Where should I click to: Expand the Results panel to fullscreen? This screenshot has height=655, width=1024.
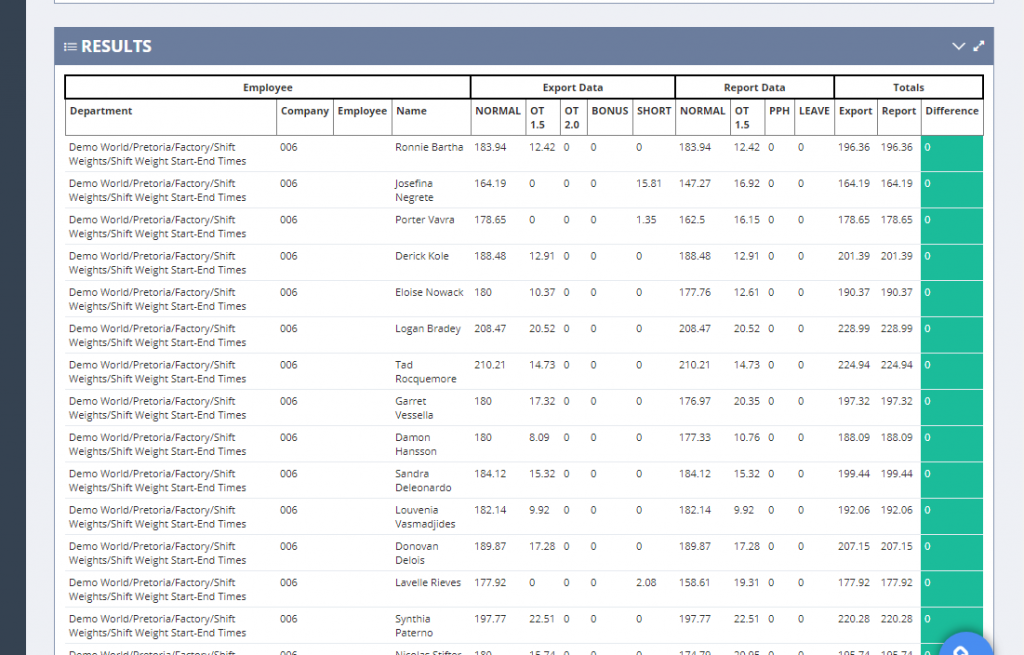pos(979,46)
